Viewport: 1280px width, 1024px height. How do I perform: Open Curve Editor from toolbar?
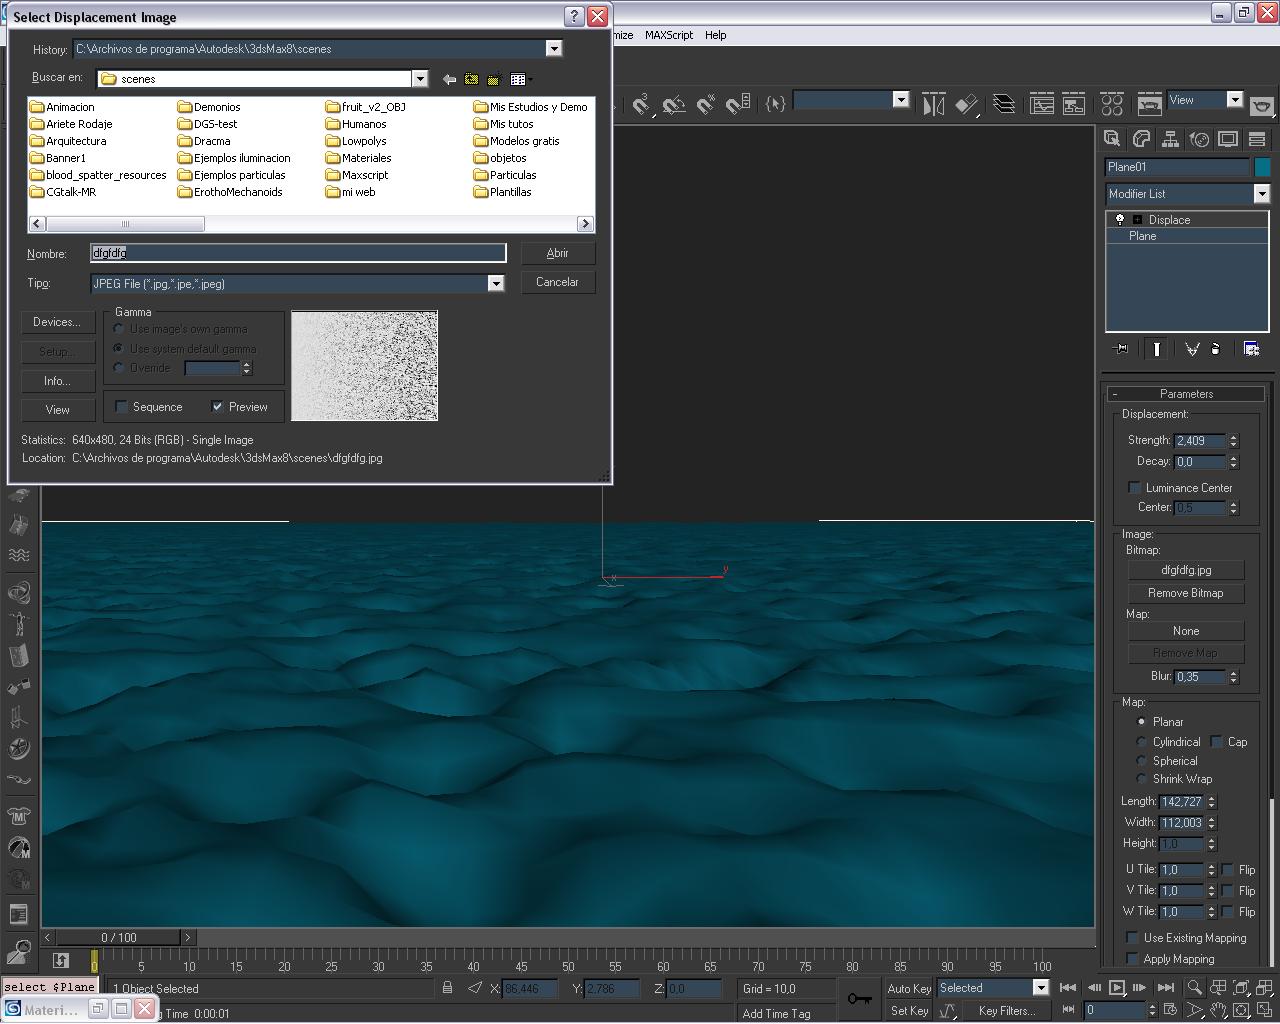click(1042, 104)
